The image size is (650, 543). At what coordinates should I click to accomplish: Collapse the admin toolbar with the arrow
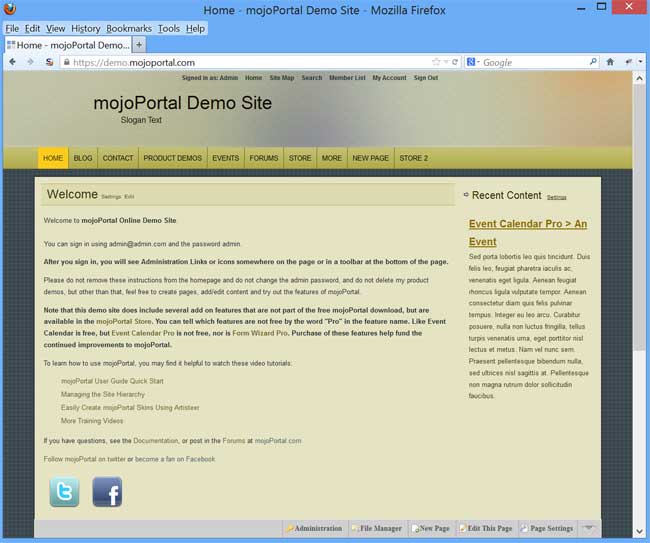tap(589, 528)
